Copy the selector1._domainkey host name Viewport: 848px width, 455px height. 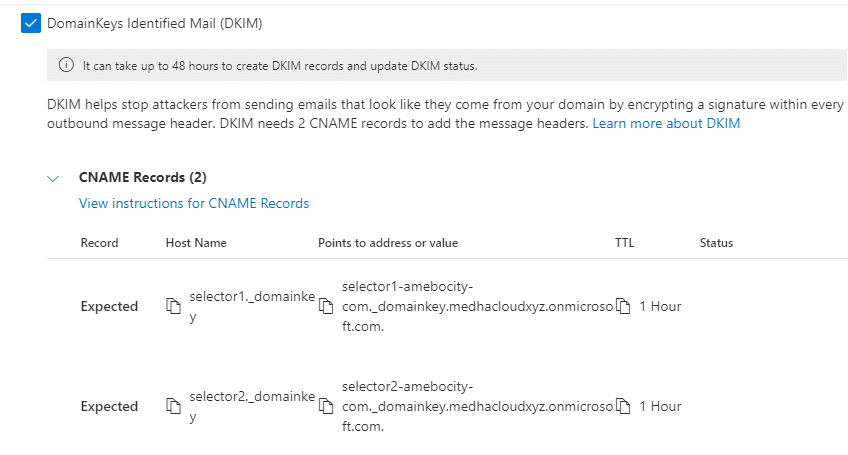173,306
